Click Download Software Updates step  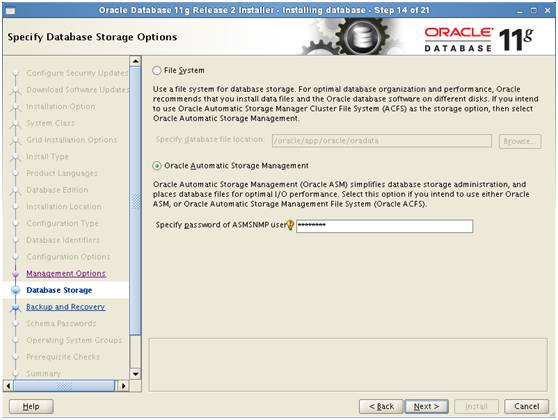tap(78, 90)
